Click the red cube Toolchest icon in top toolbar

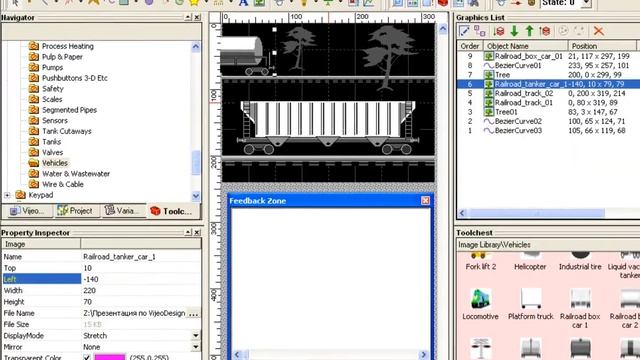443,3
